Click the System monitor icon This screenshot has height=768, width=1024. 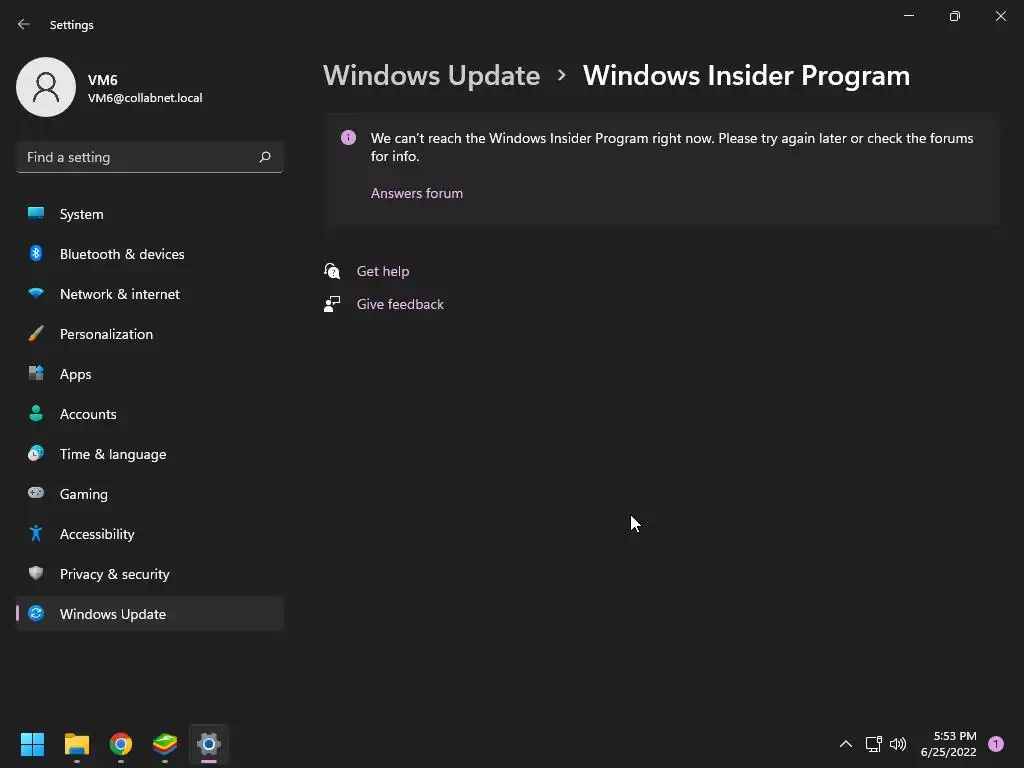tap(36, 213)
